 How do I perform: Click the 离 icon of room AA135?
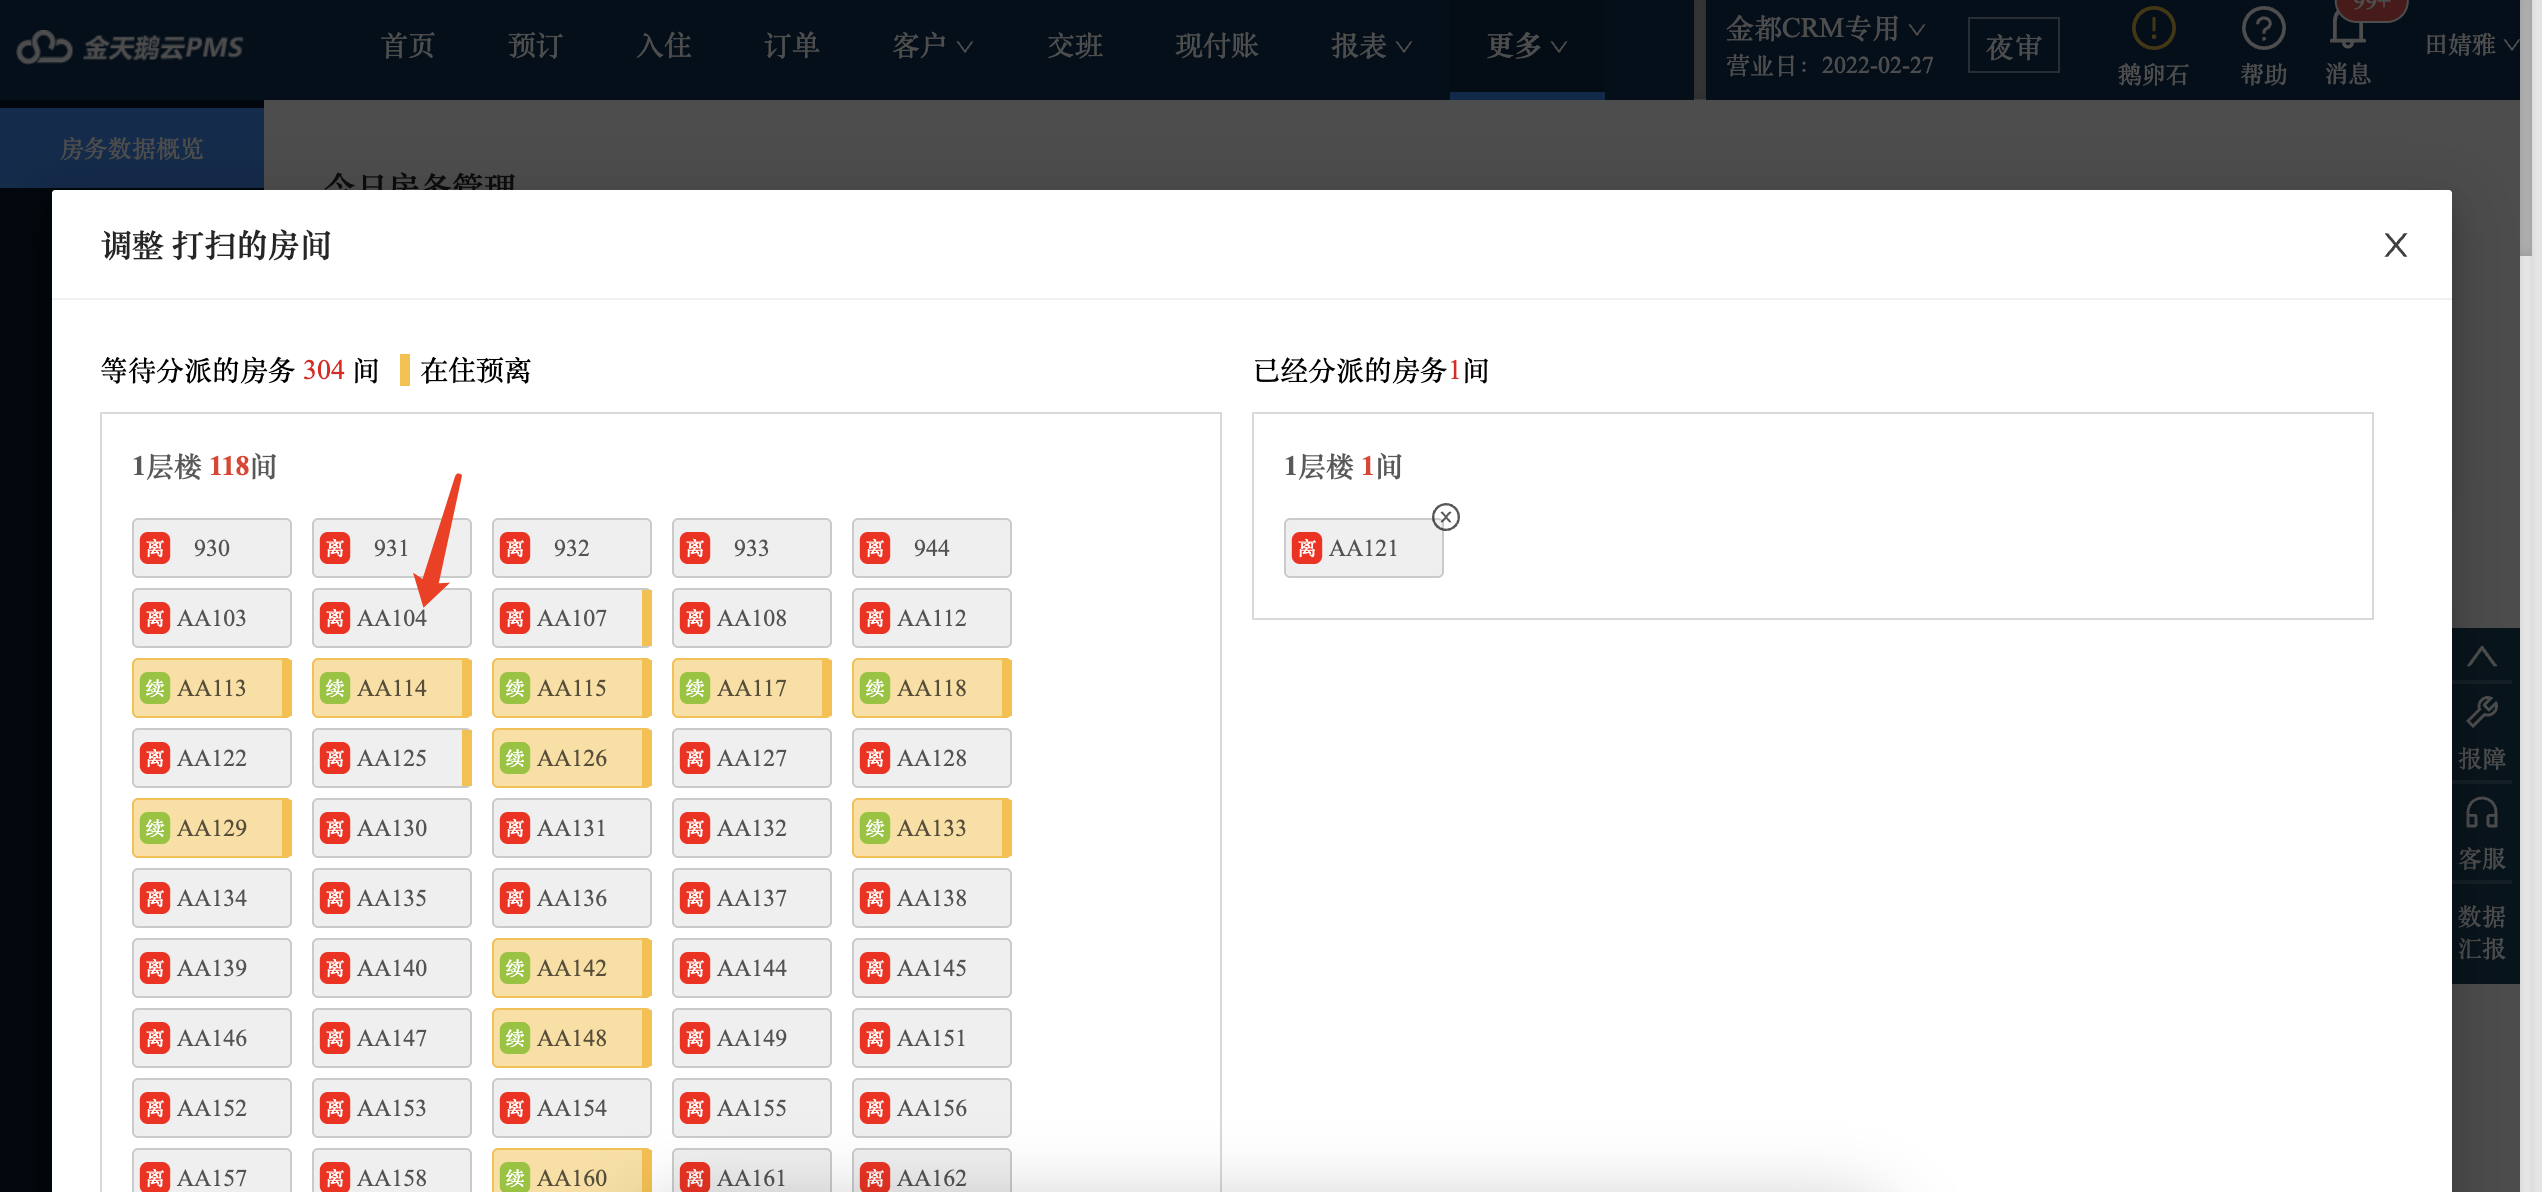pyautogui.click(x=335, y=898)
